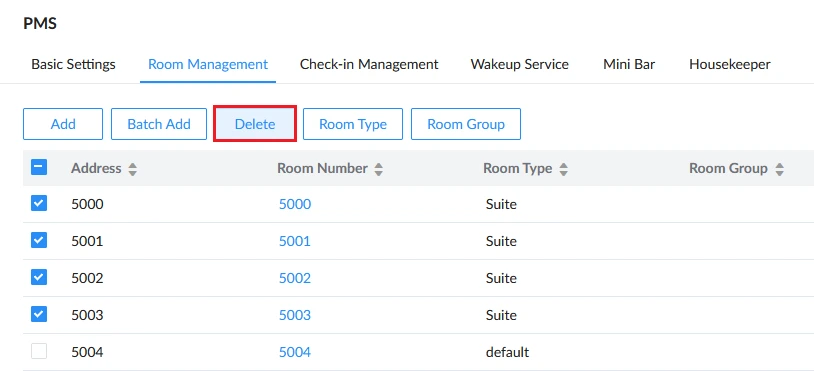Click the Add button
This screenshot has height=371, width=814.
(x=63, y=124)
